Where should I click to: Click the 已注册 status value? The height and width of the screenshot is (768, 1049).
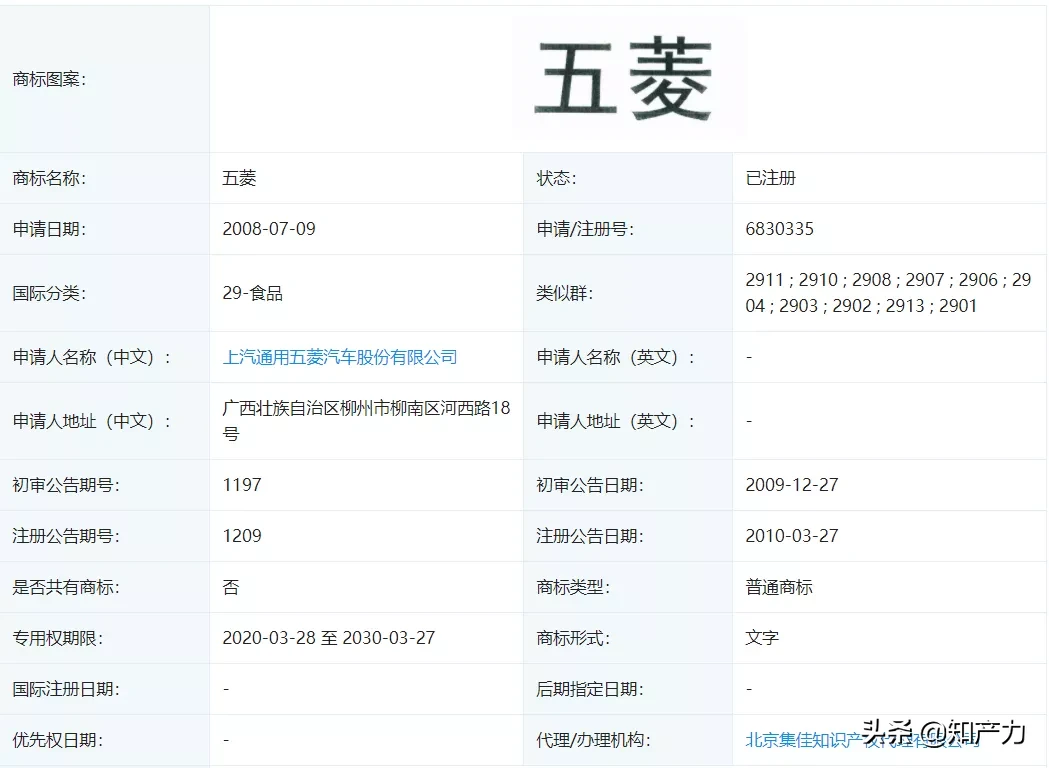click(x=771, y=178)
